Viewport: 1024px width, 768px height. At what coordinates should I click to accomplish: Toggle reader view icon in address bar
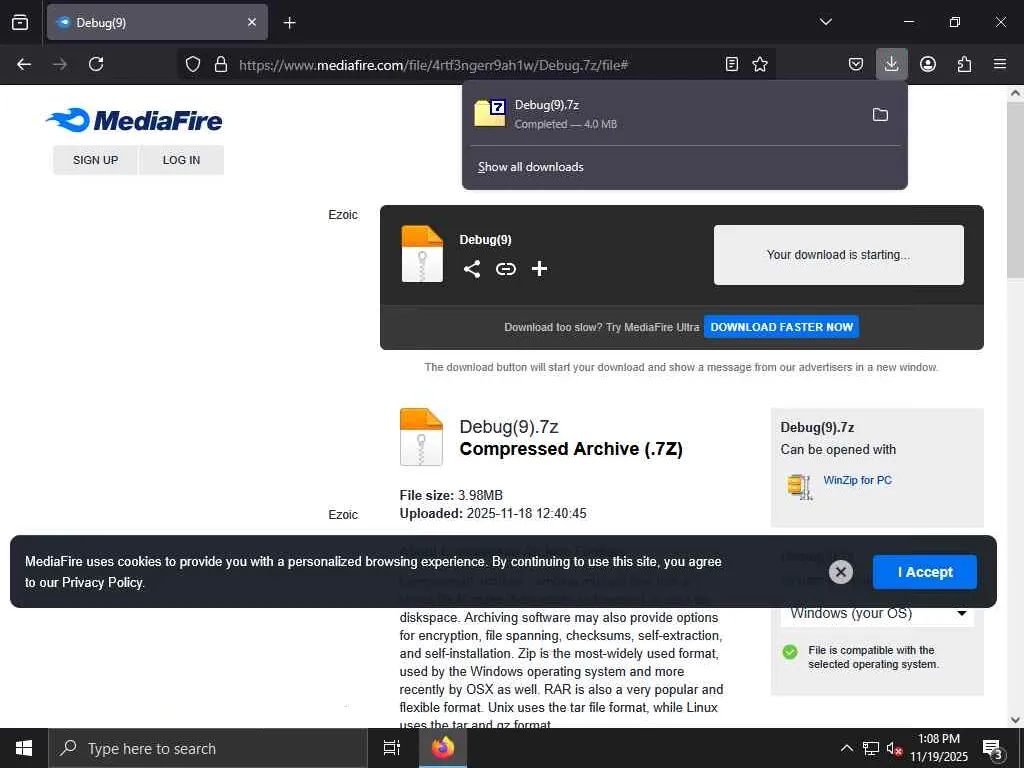732,64
